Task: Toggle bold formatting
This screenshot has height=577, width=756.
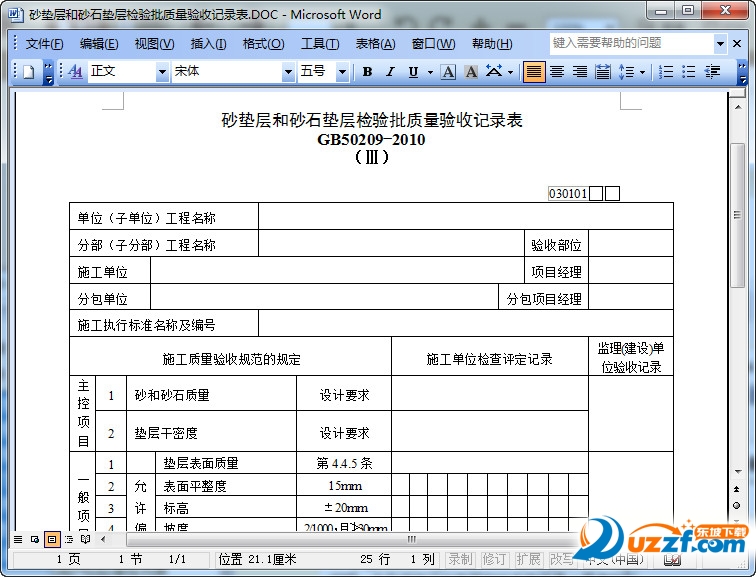Action: [x=367, y=72]
